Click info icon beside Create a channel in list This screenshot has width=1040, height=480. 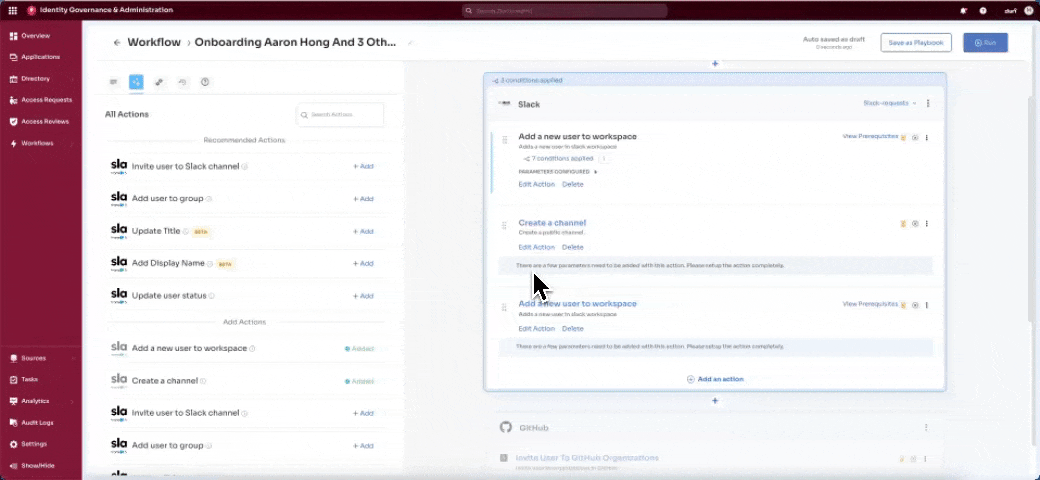coord(203,381)
